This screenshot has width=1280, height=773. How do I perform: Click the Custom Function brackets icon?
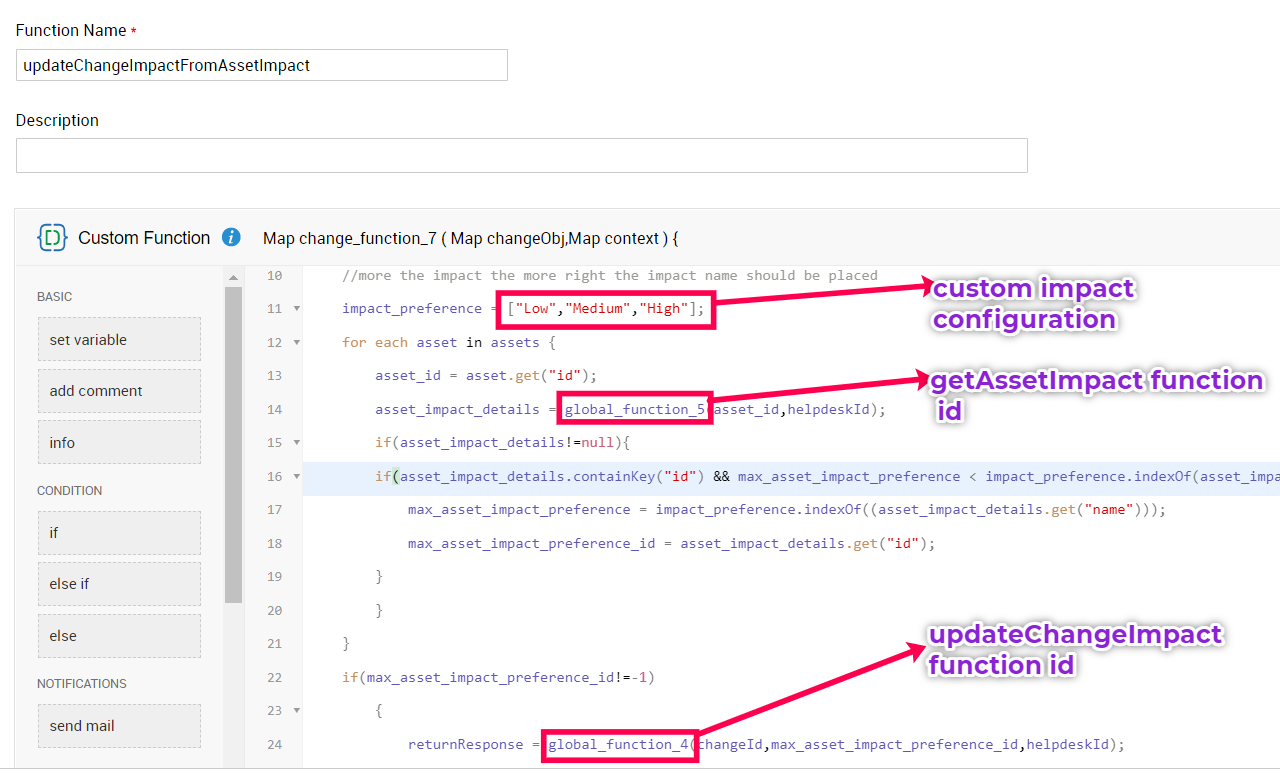(52, 237)
